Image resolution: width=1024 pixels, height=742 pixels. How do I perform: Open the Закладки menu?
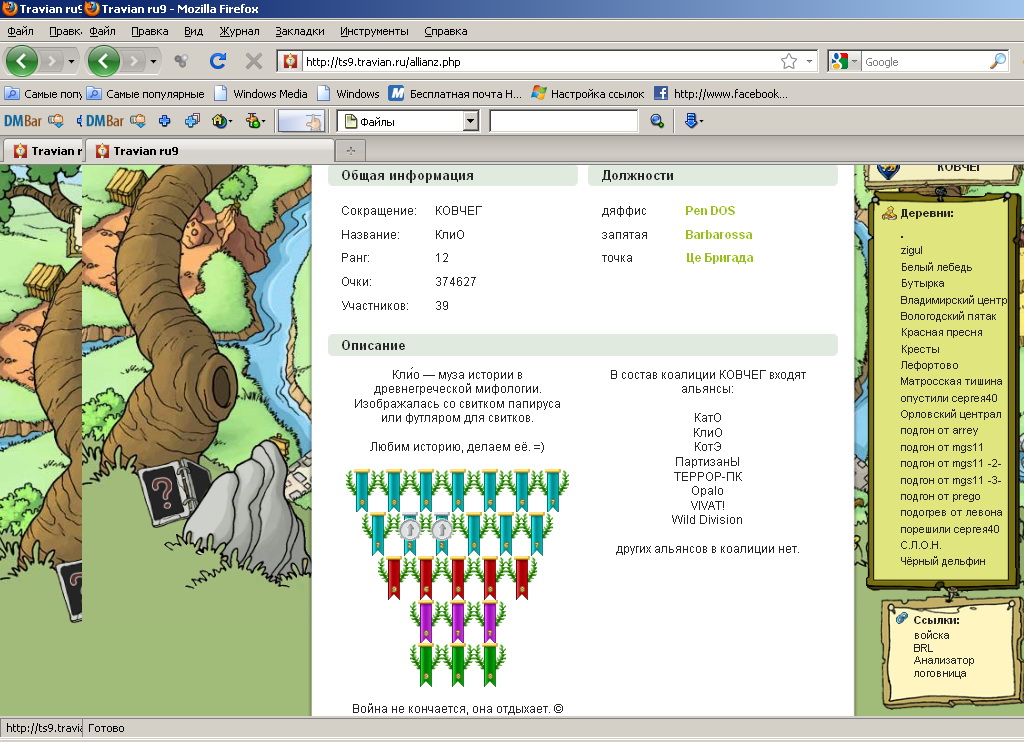point(300,31)
